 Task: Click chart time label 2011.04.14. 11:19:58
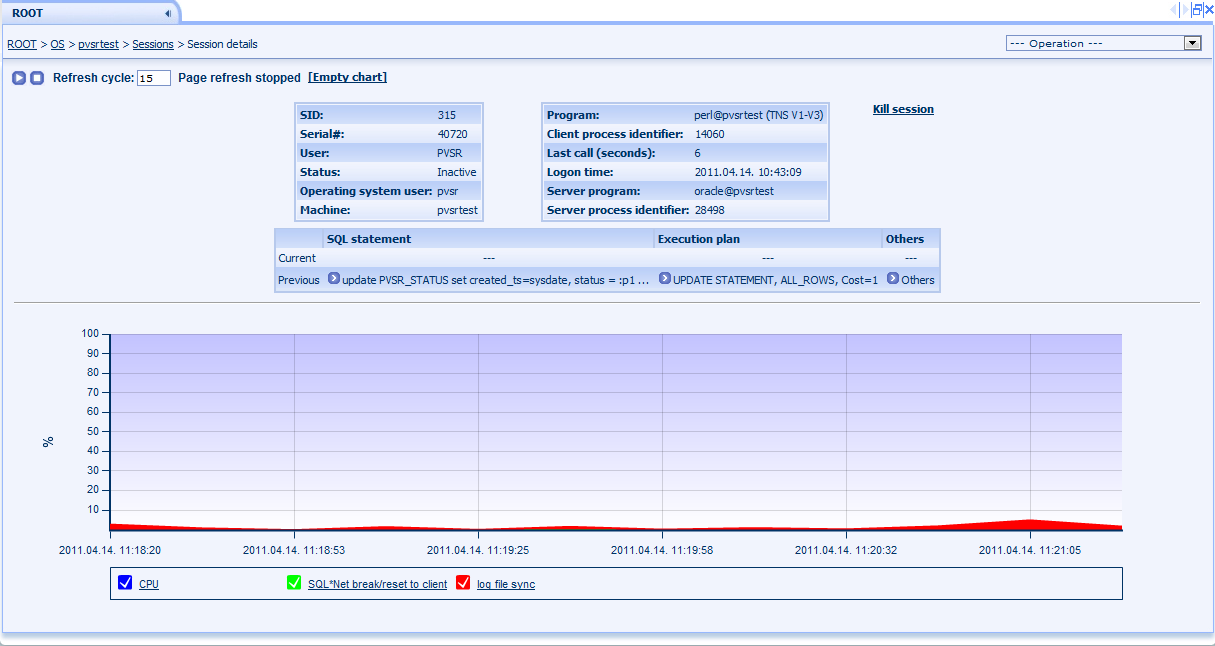[662, 549]
